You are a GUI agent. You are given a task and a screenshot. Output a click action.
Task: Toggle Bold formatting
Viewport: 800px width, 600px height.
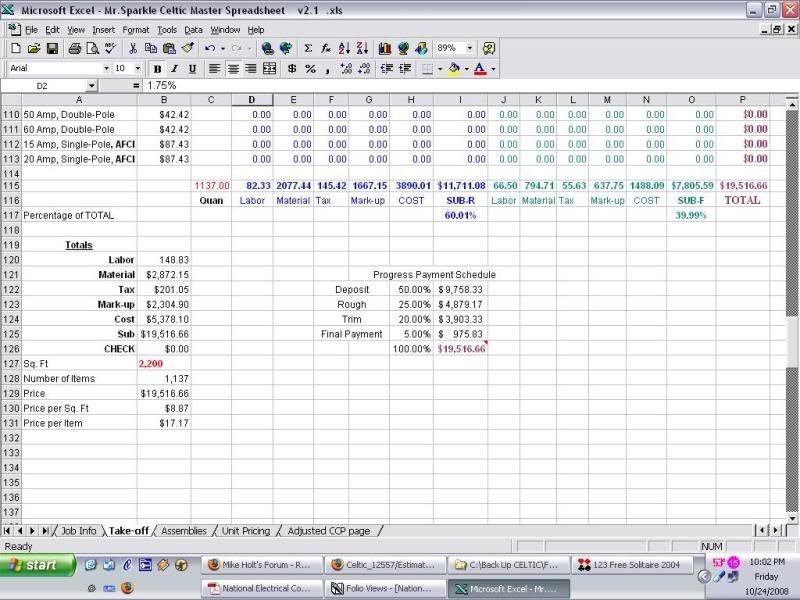[x=157, y=68]
